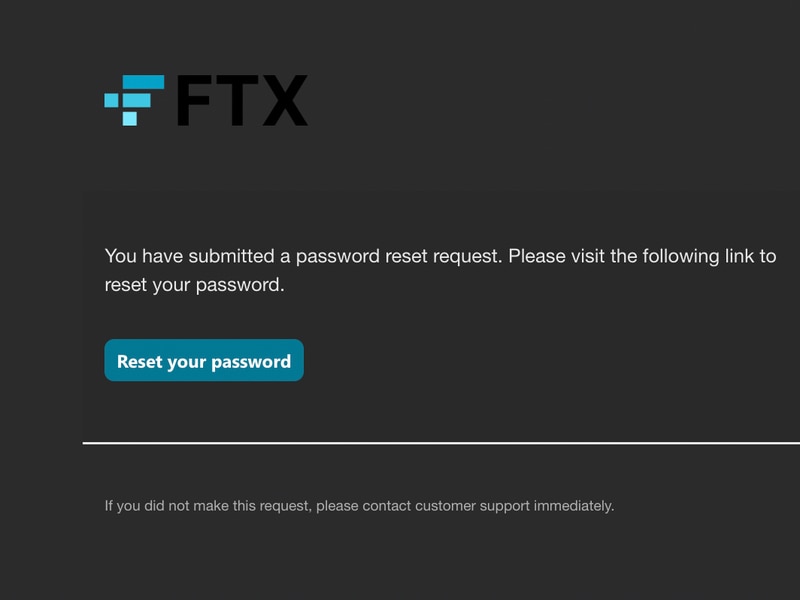Click the footer disclaimer text
The width and height of the screenshot is (800, 600).
[360, 504]
